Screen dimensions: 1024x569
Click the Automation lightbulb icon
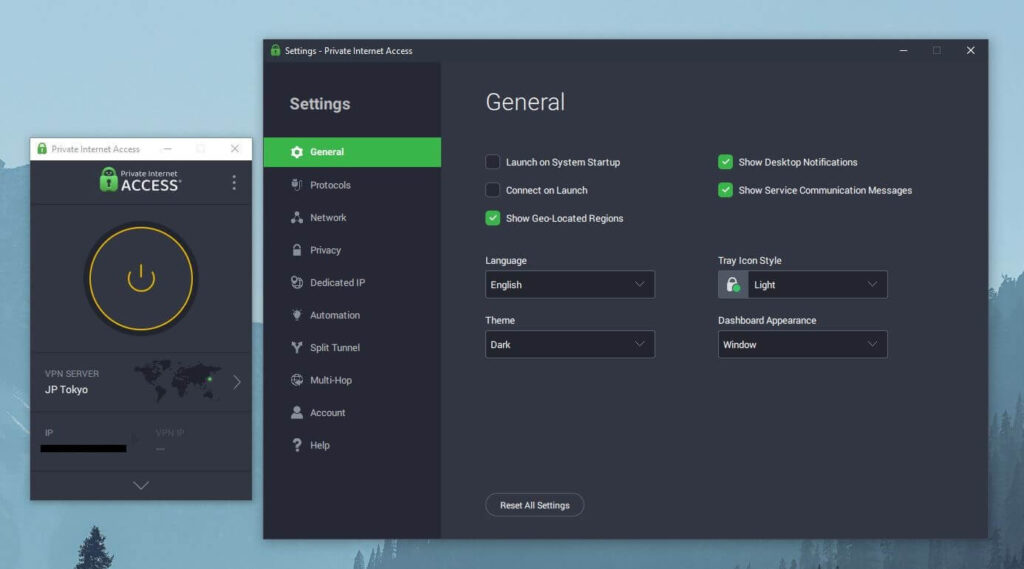[x=297, y=315]
